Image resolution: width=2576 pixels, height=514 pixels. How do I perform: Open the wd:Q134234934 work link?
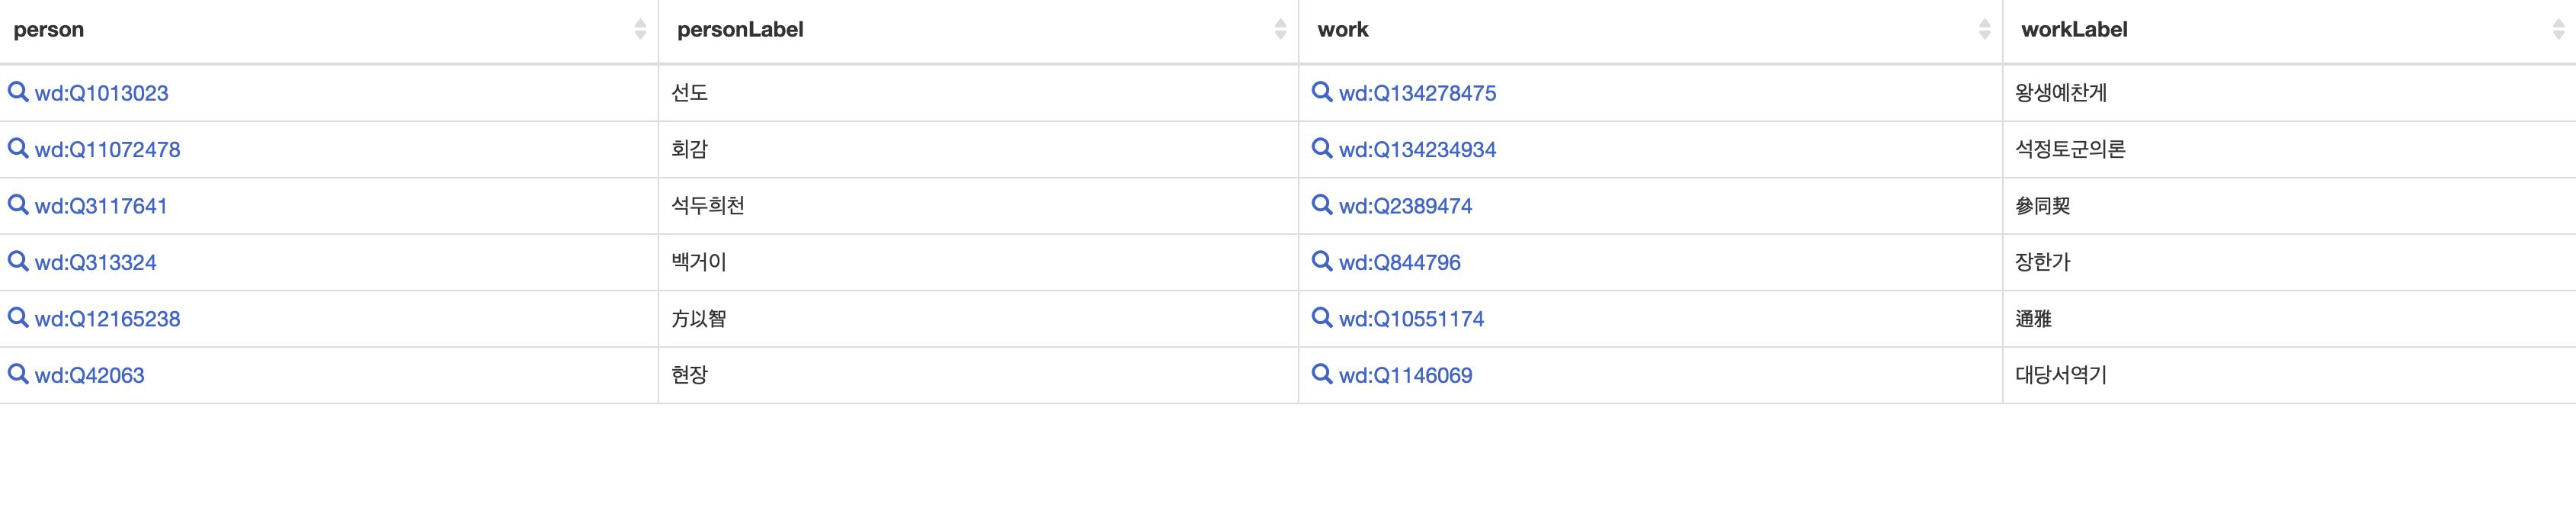[1417, 150]
